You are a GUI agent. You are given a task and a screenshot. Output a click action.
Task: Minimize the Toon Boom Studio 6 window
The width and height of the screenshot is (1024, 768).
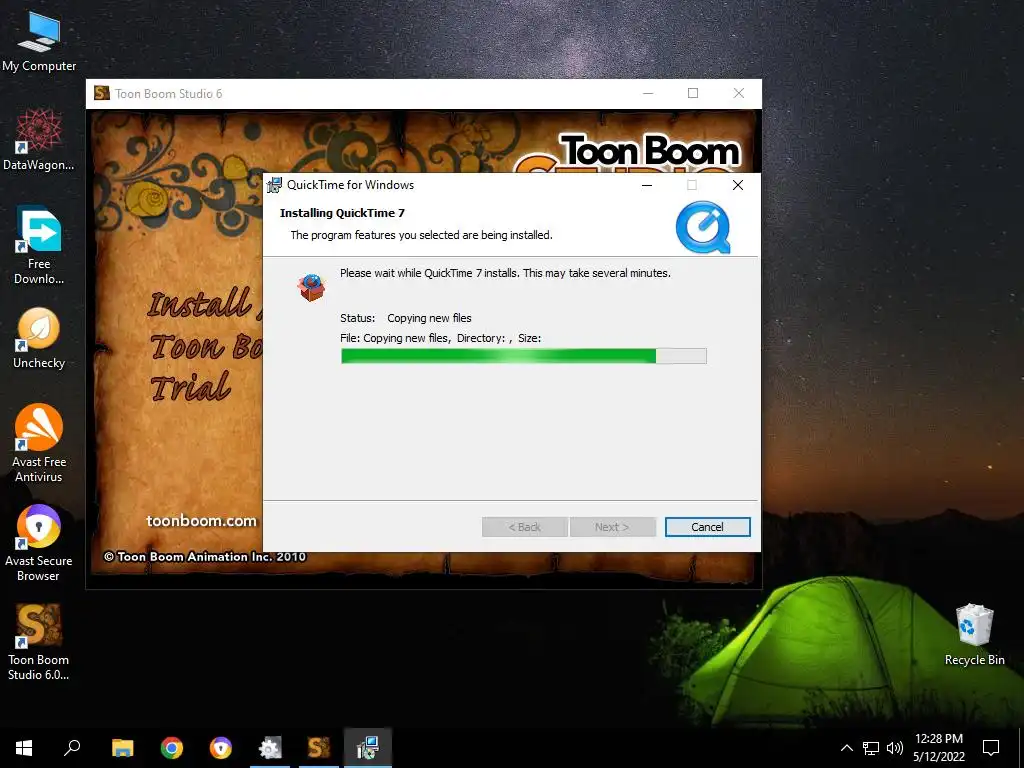[648, 93]
